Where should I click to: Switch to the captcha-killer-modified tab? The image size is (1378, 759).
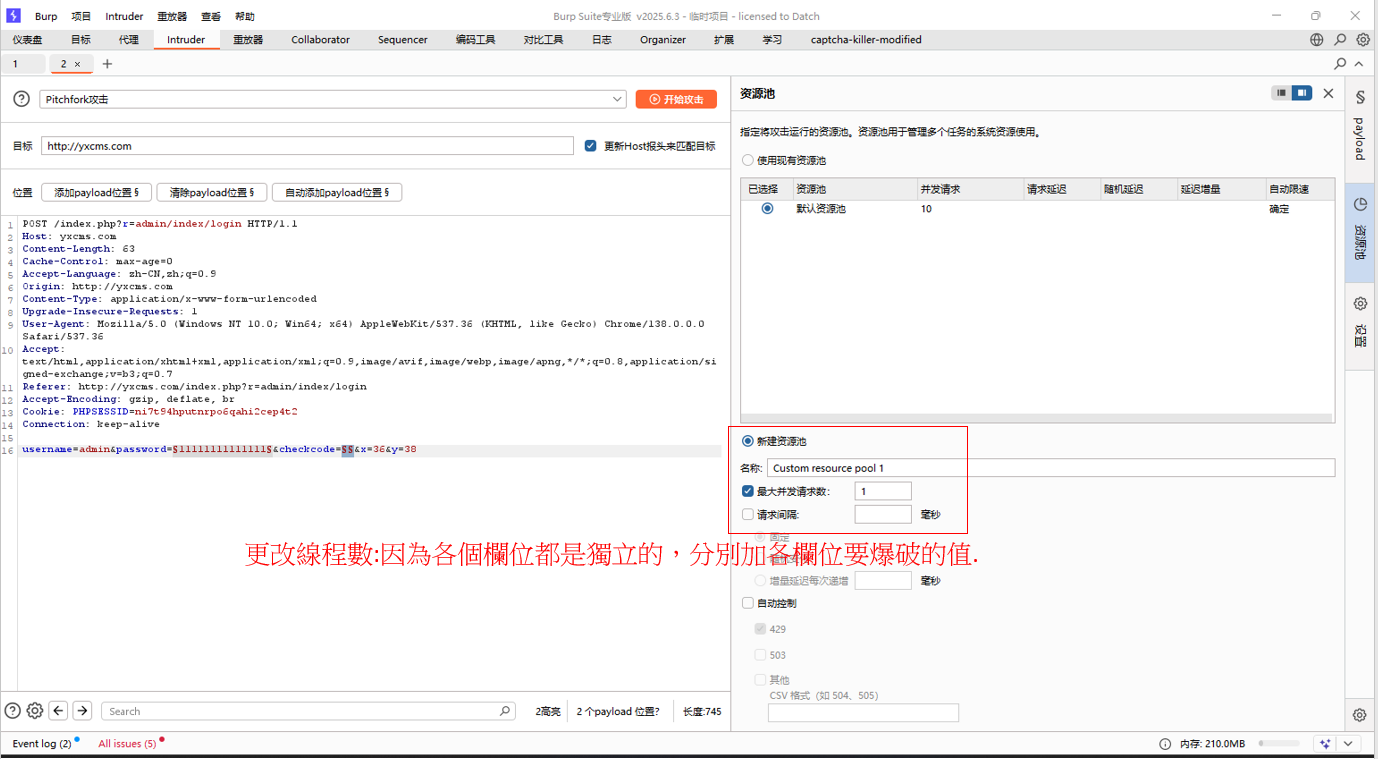[x=866, y=40]
